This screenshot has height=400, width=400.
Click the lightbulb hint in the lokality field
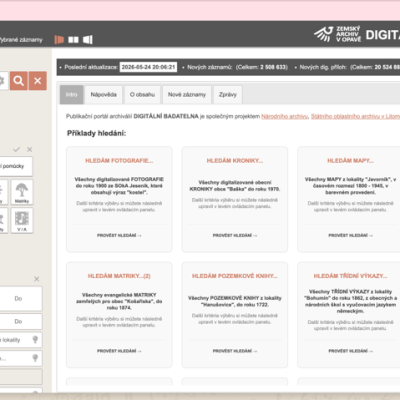pos(35,340)
